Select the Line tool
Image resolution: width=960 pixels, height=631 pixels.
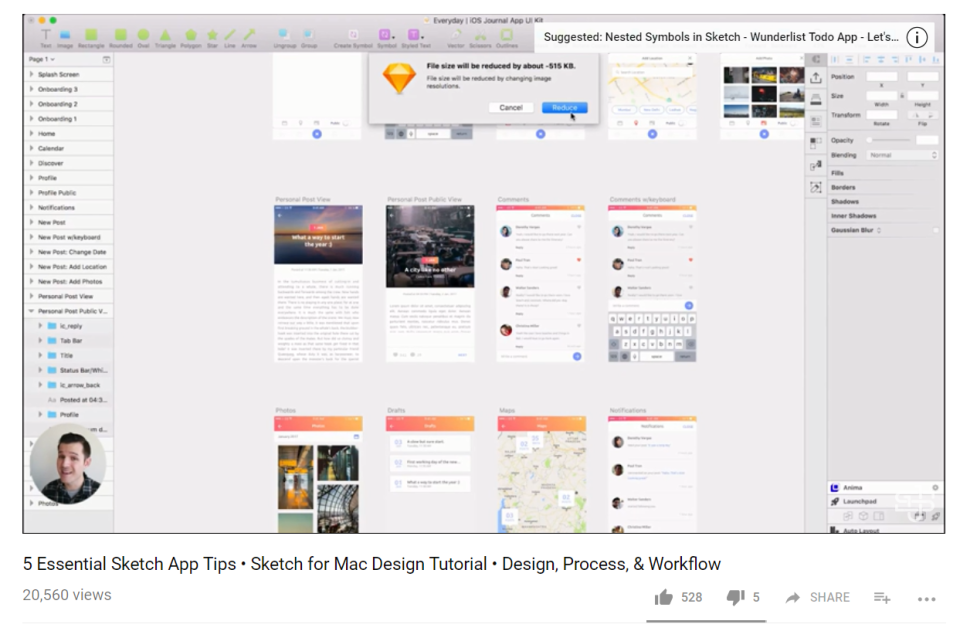click(x=230, y=37)
